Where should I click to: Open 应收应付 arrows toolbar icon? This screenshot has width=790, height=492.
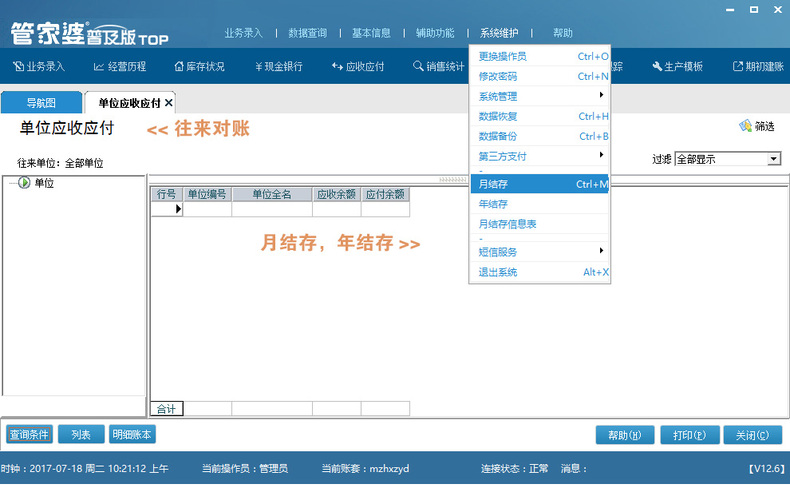pyautogui.click(x=337, y=66)
